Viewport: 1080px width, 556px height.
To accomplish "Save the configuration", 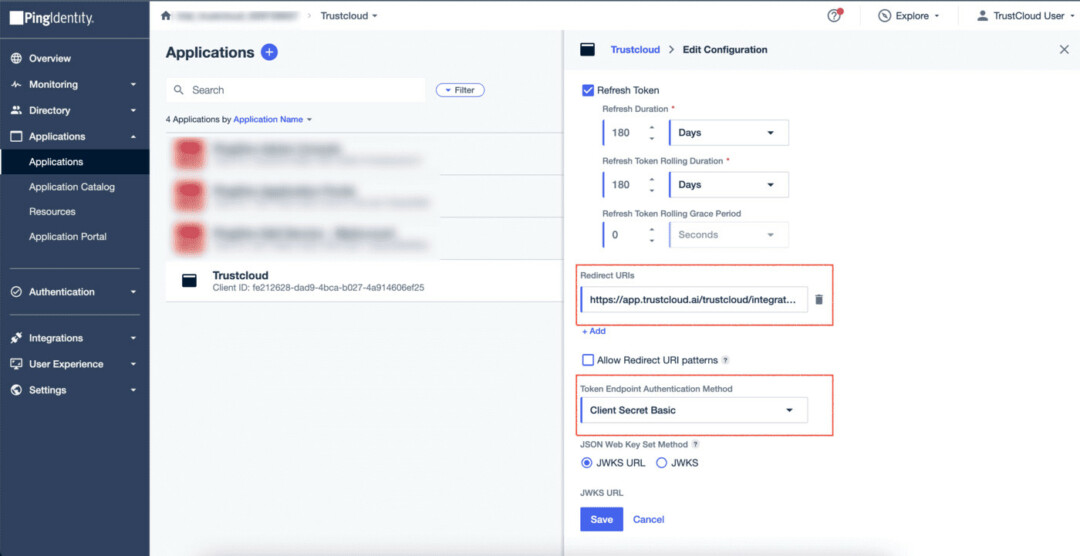I will 601,519.
